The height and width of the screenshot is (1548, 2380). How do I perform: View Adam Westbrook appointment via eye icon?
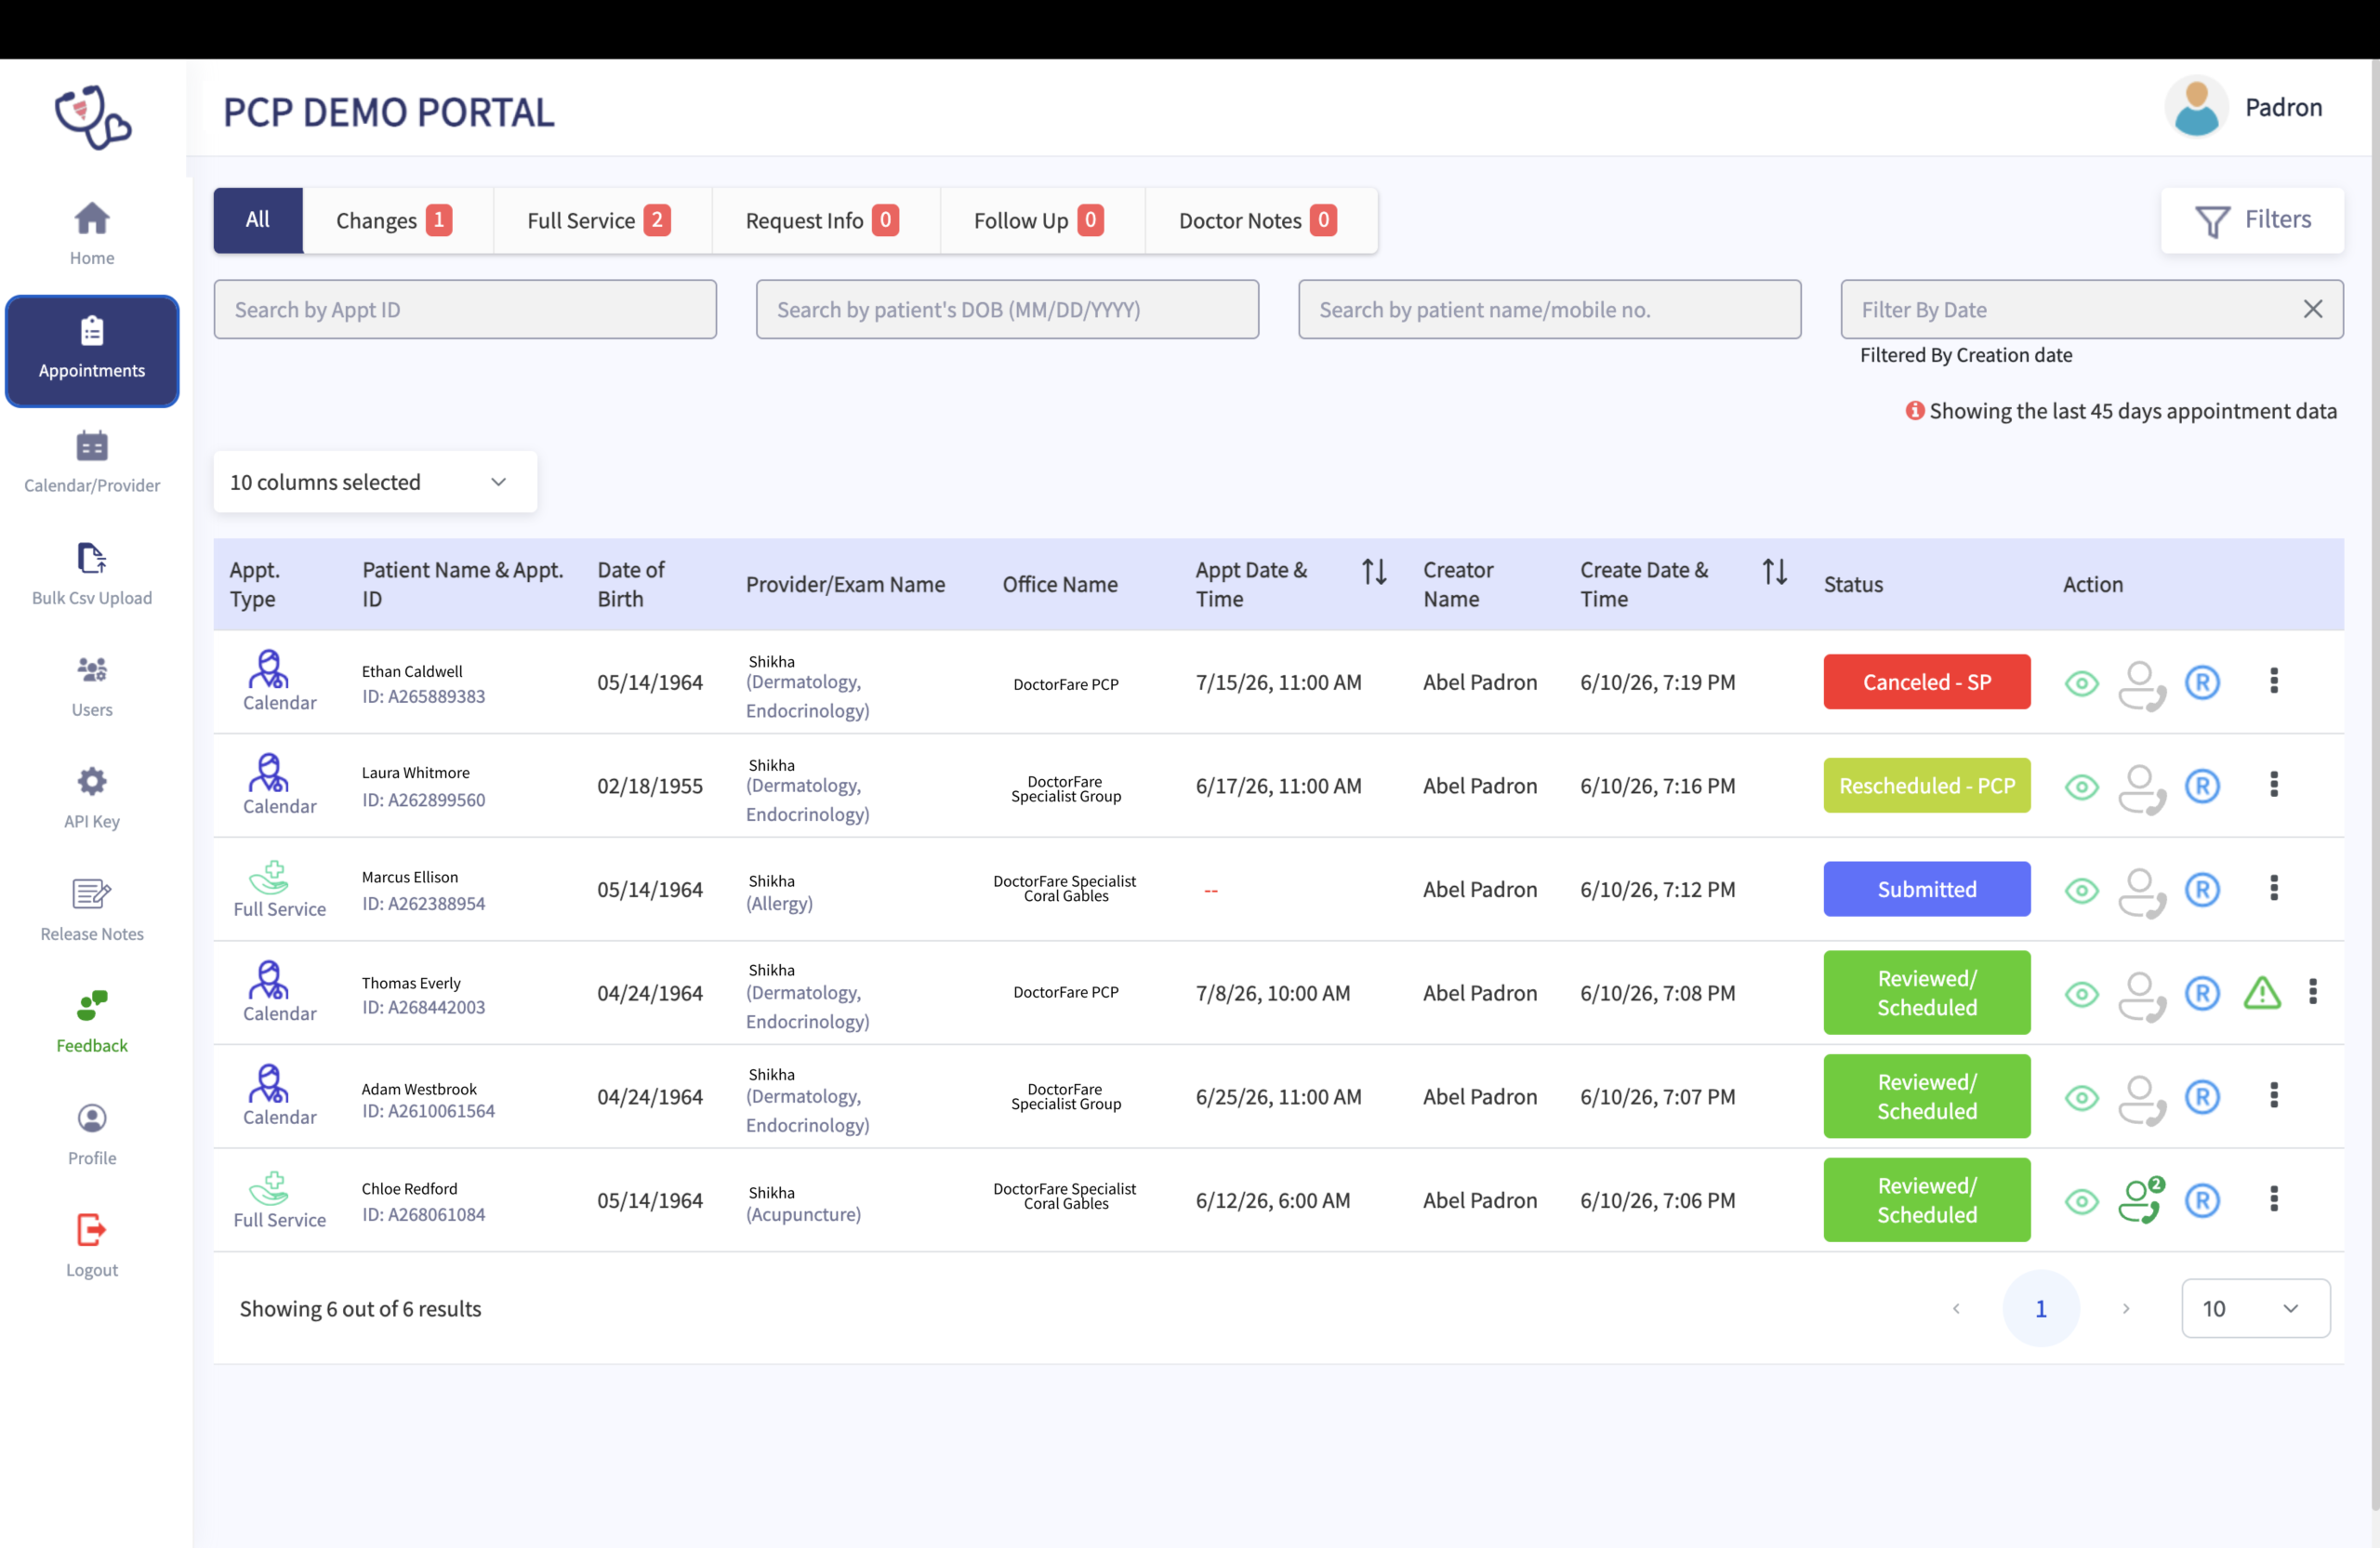click(x=2081, y=1098)
